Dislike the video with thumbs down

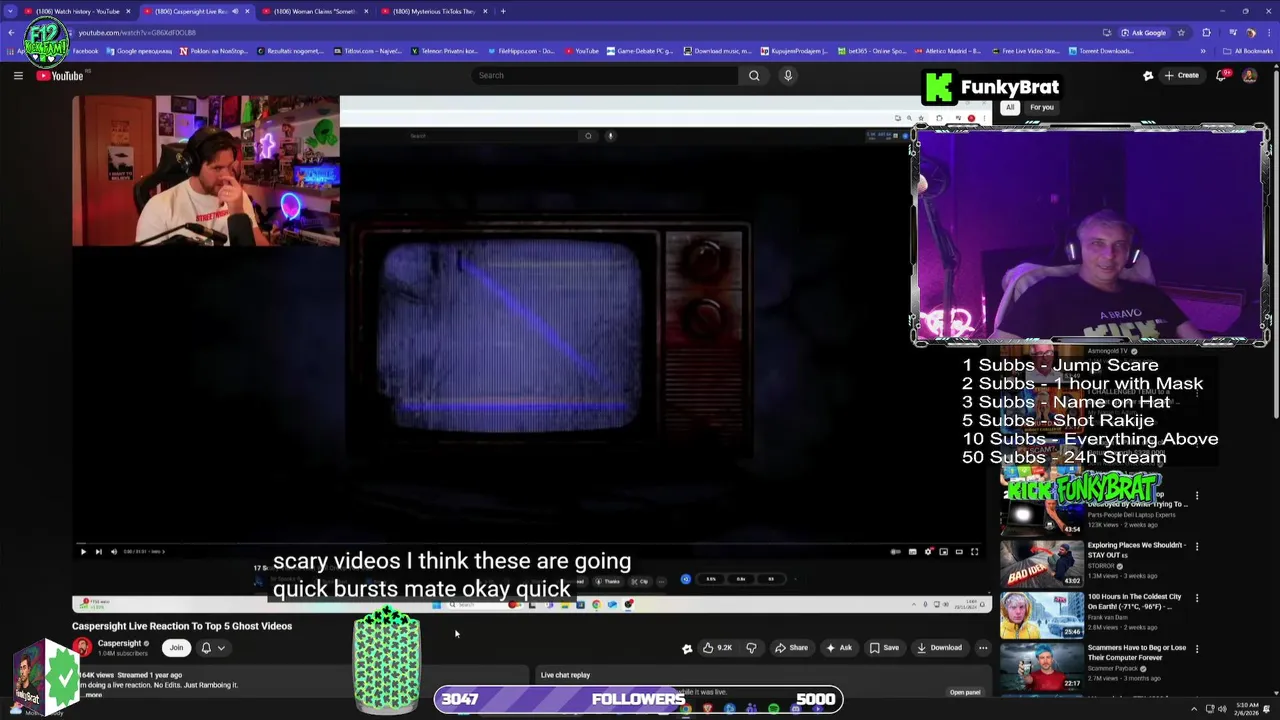pos(752,648)
